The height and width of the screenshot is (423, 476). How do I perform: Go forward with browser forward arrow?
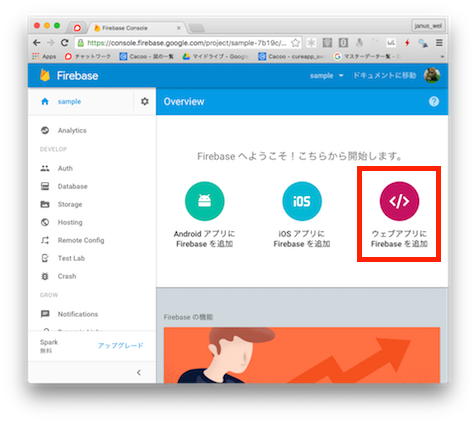tap(50, 43)
